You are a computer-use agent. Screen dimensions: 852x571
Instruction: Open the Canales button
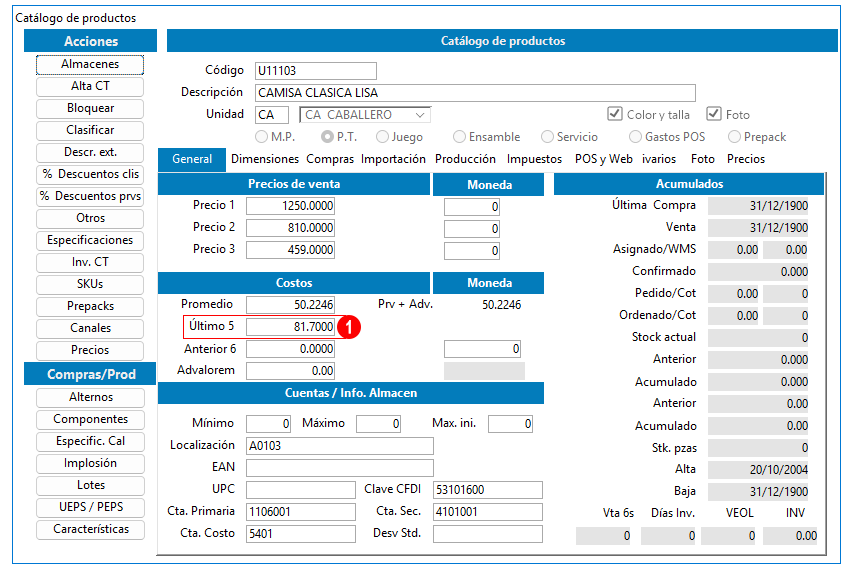point(90,328)
